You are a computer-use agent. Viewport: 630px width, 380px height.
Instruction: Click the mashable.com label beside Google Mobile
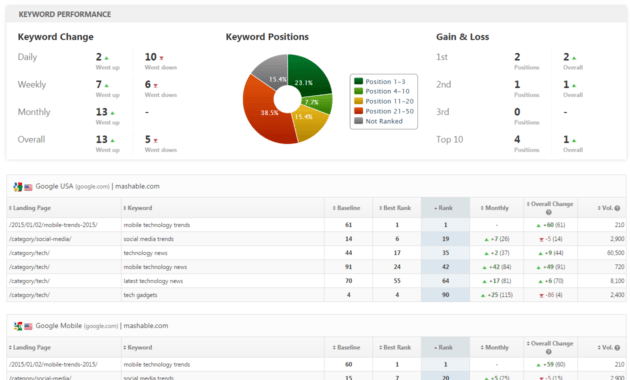click(146, 326)
